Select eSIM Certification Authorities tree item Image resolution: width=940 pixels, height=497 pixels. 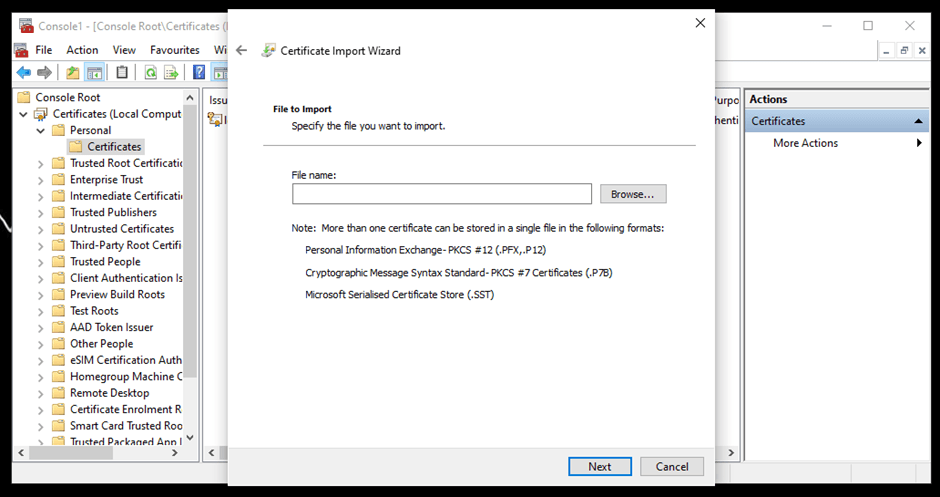point(125,360)
